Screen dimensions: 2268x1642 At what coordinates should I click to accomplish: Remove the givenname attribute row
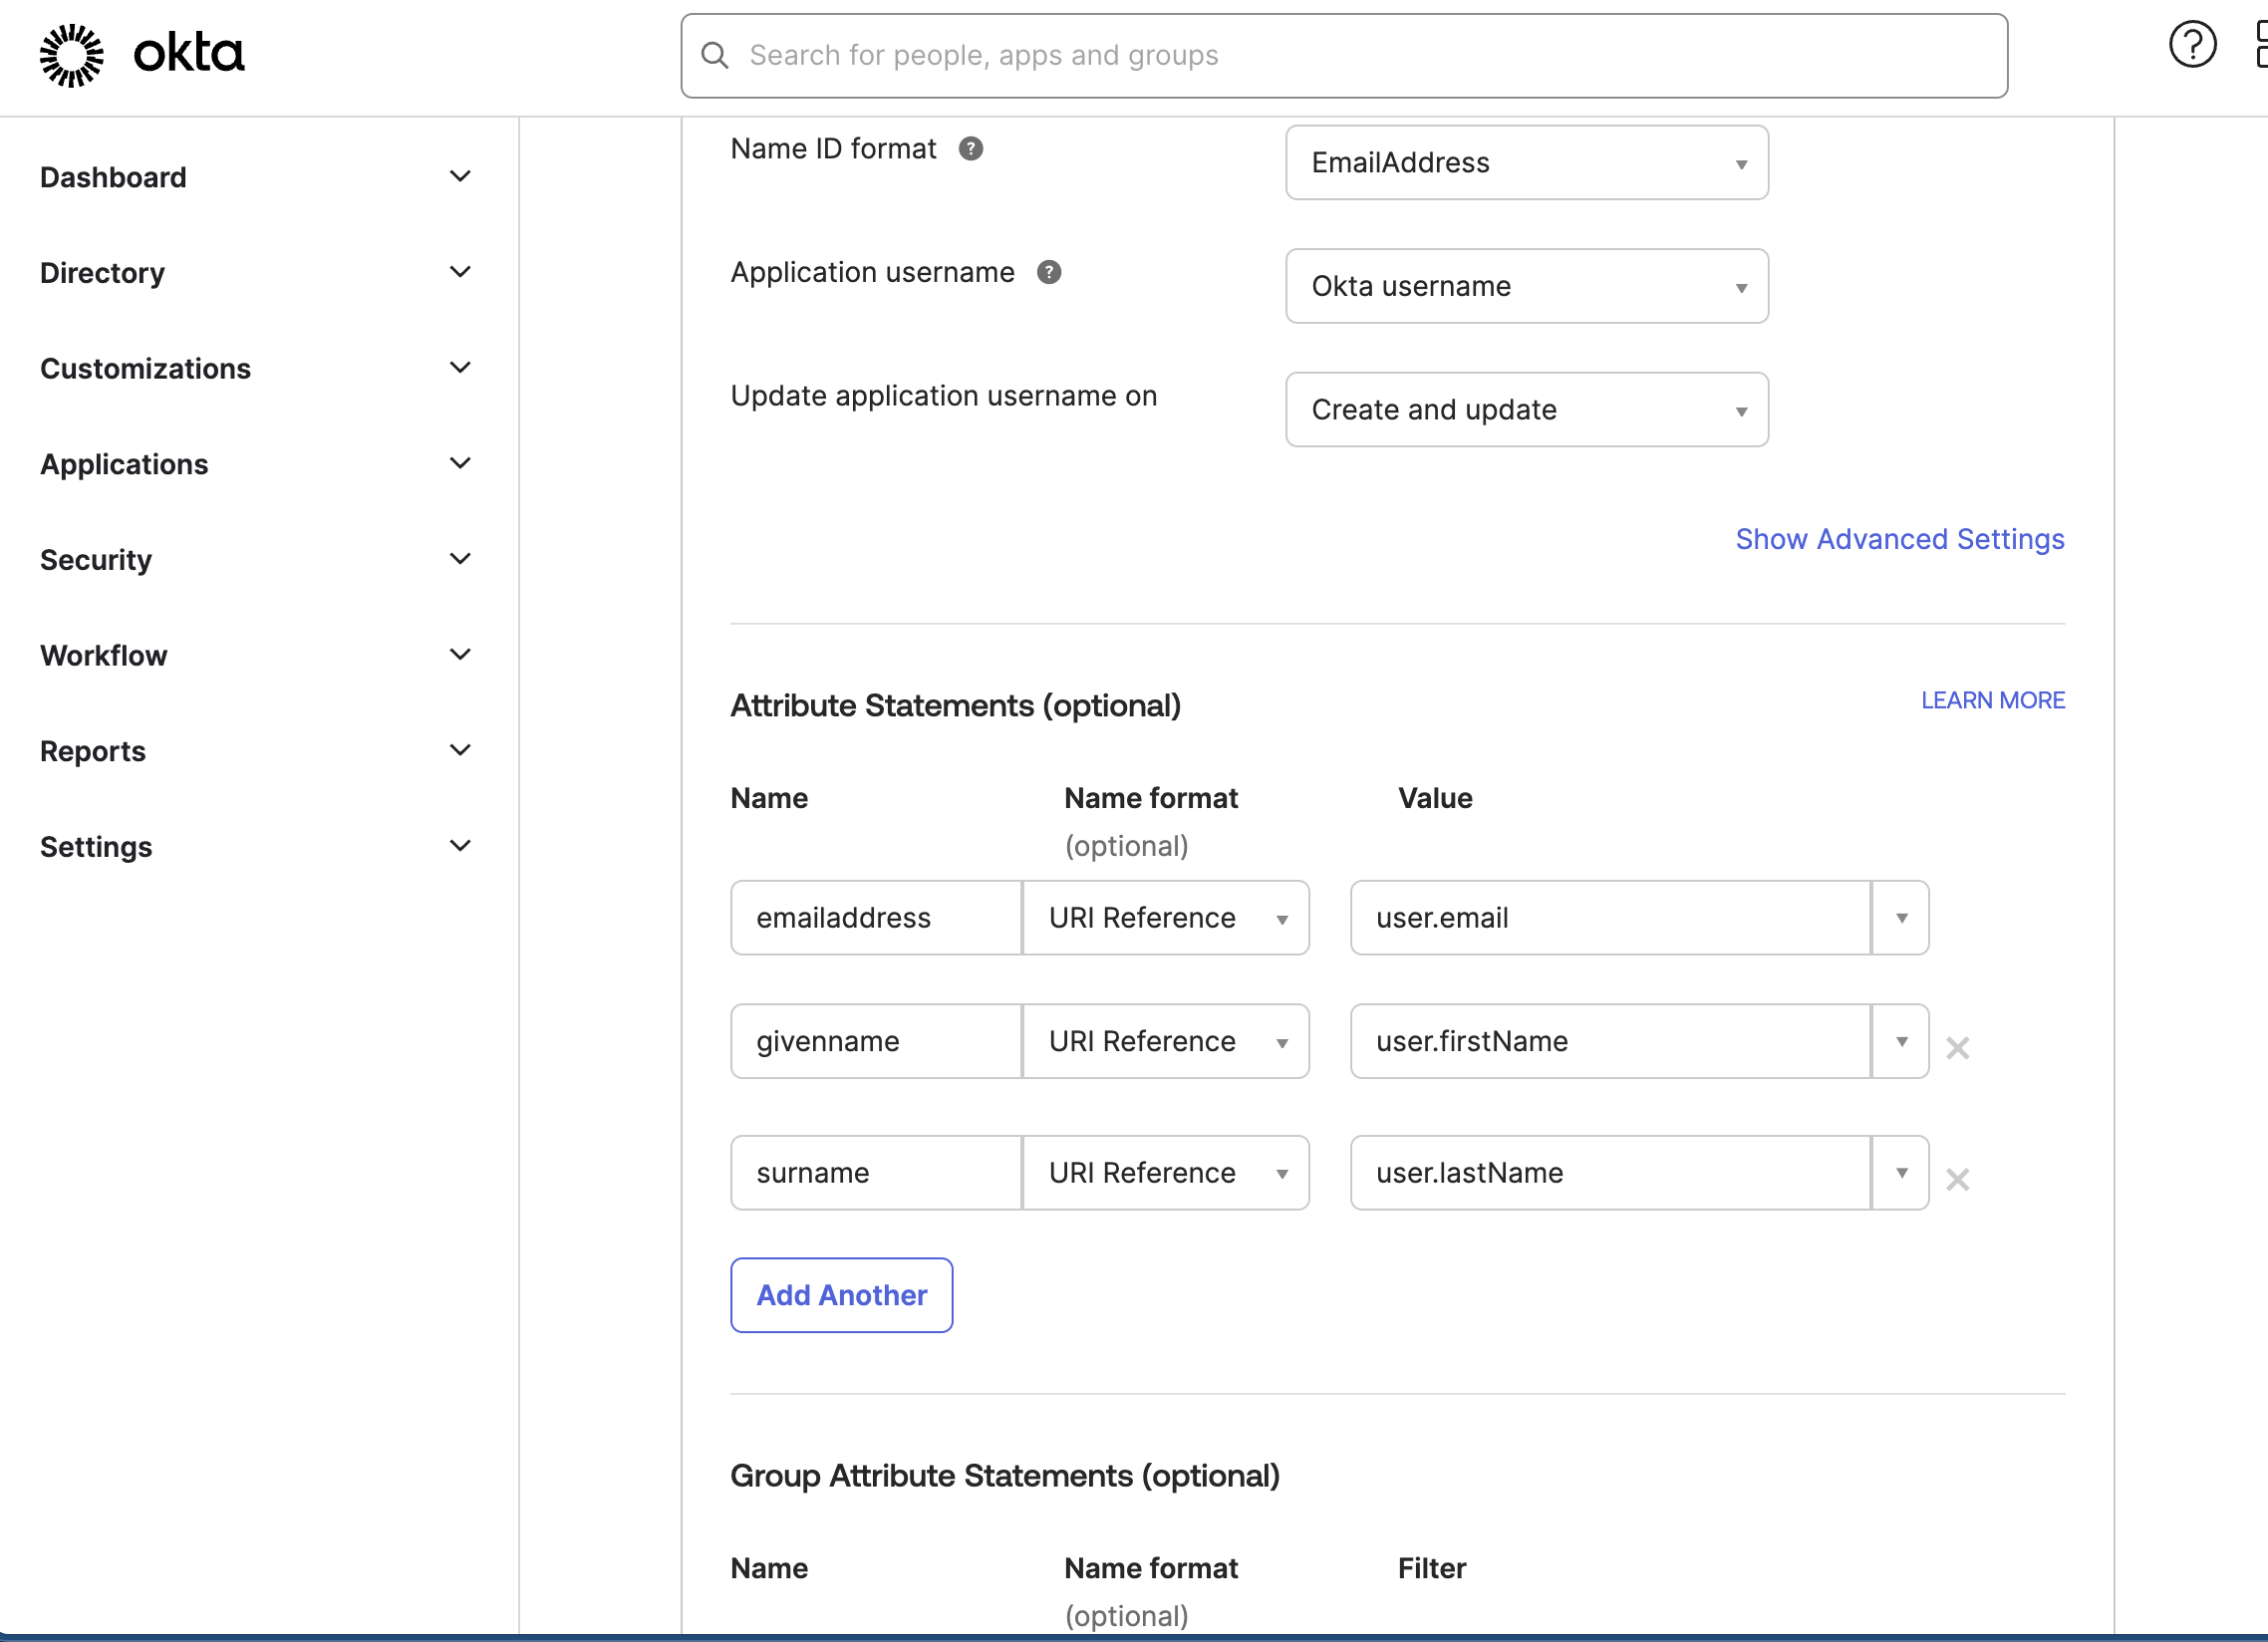[x=1958, y=1047]
